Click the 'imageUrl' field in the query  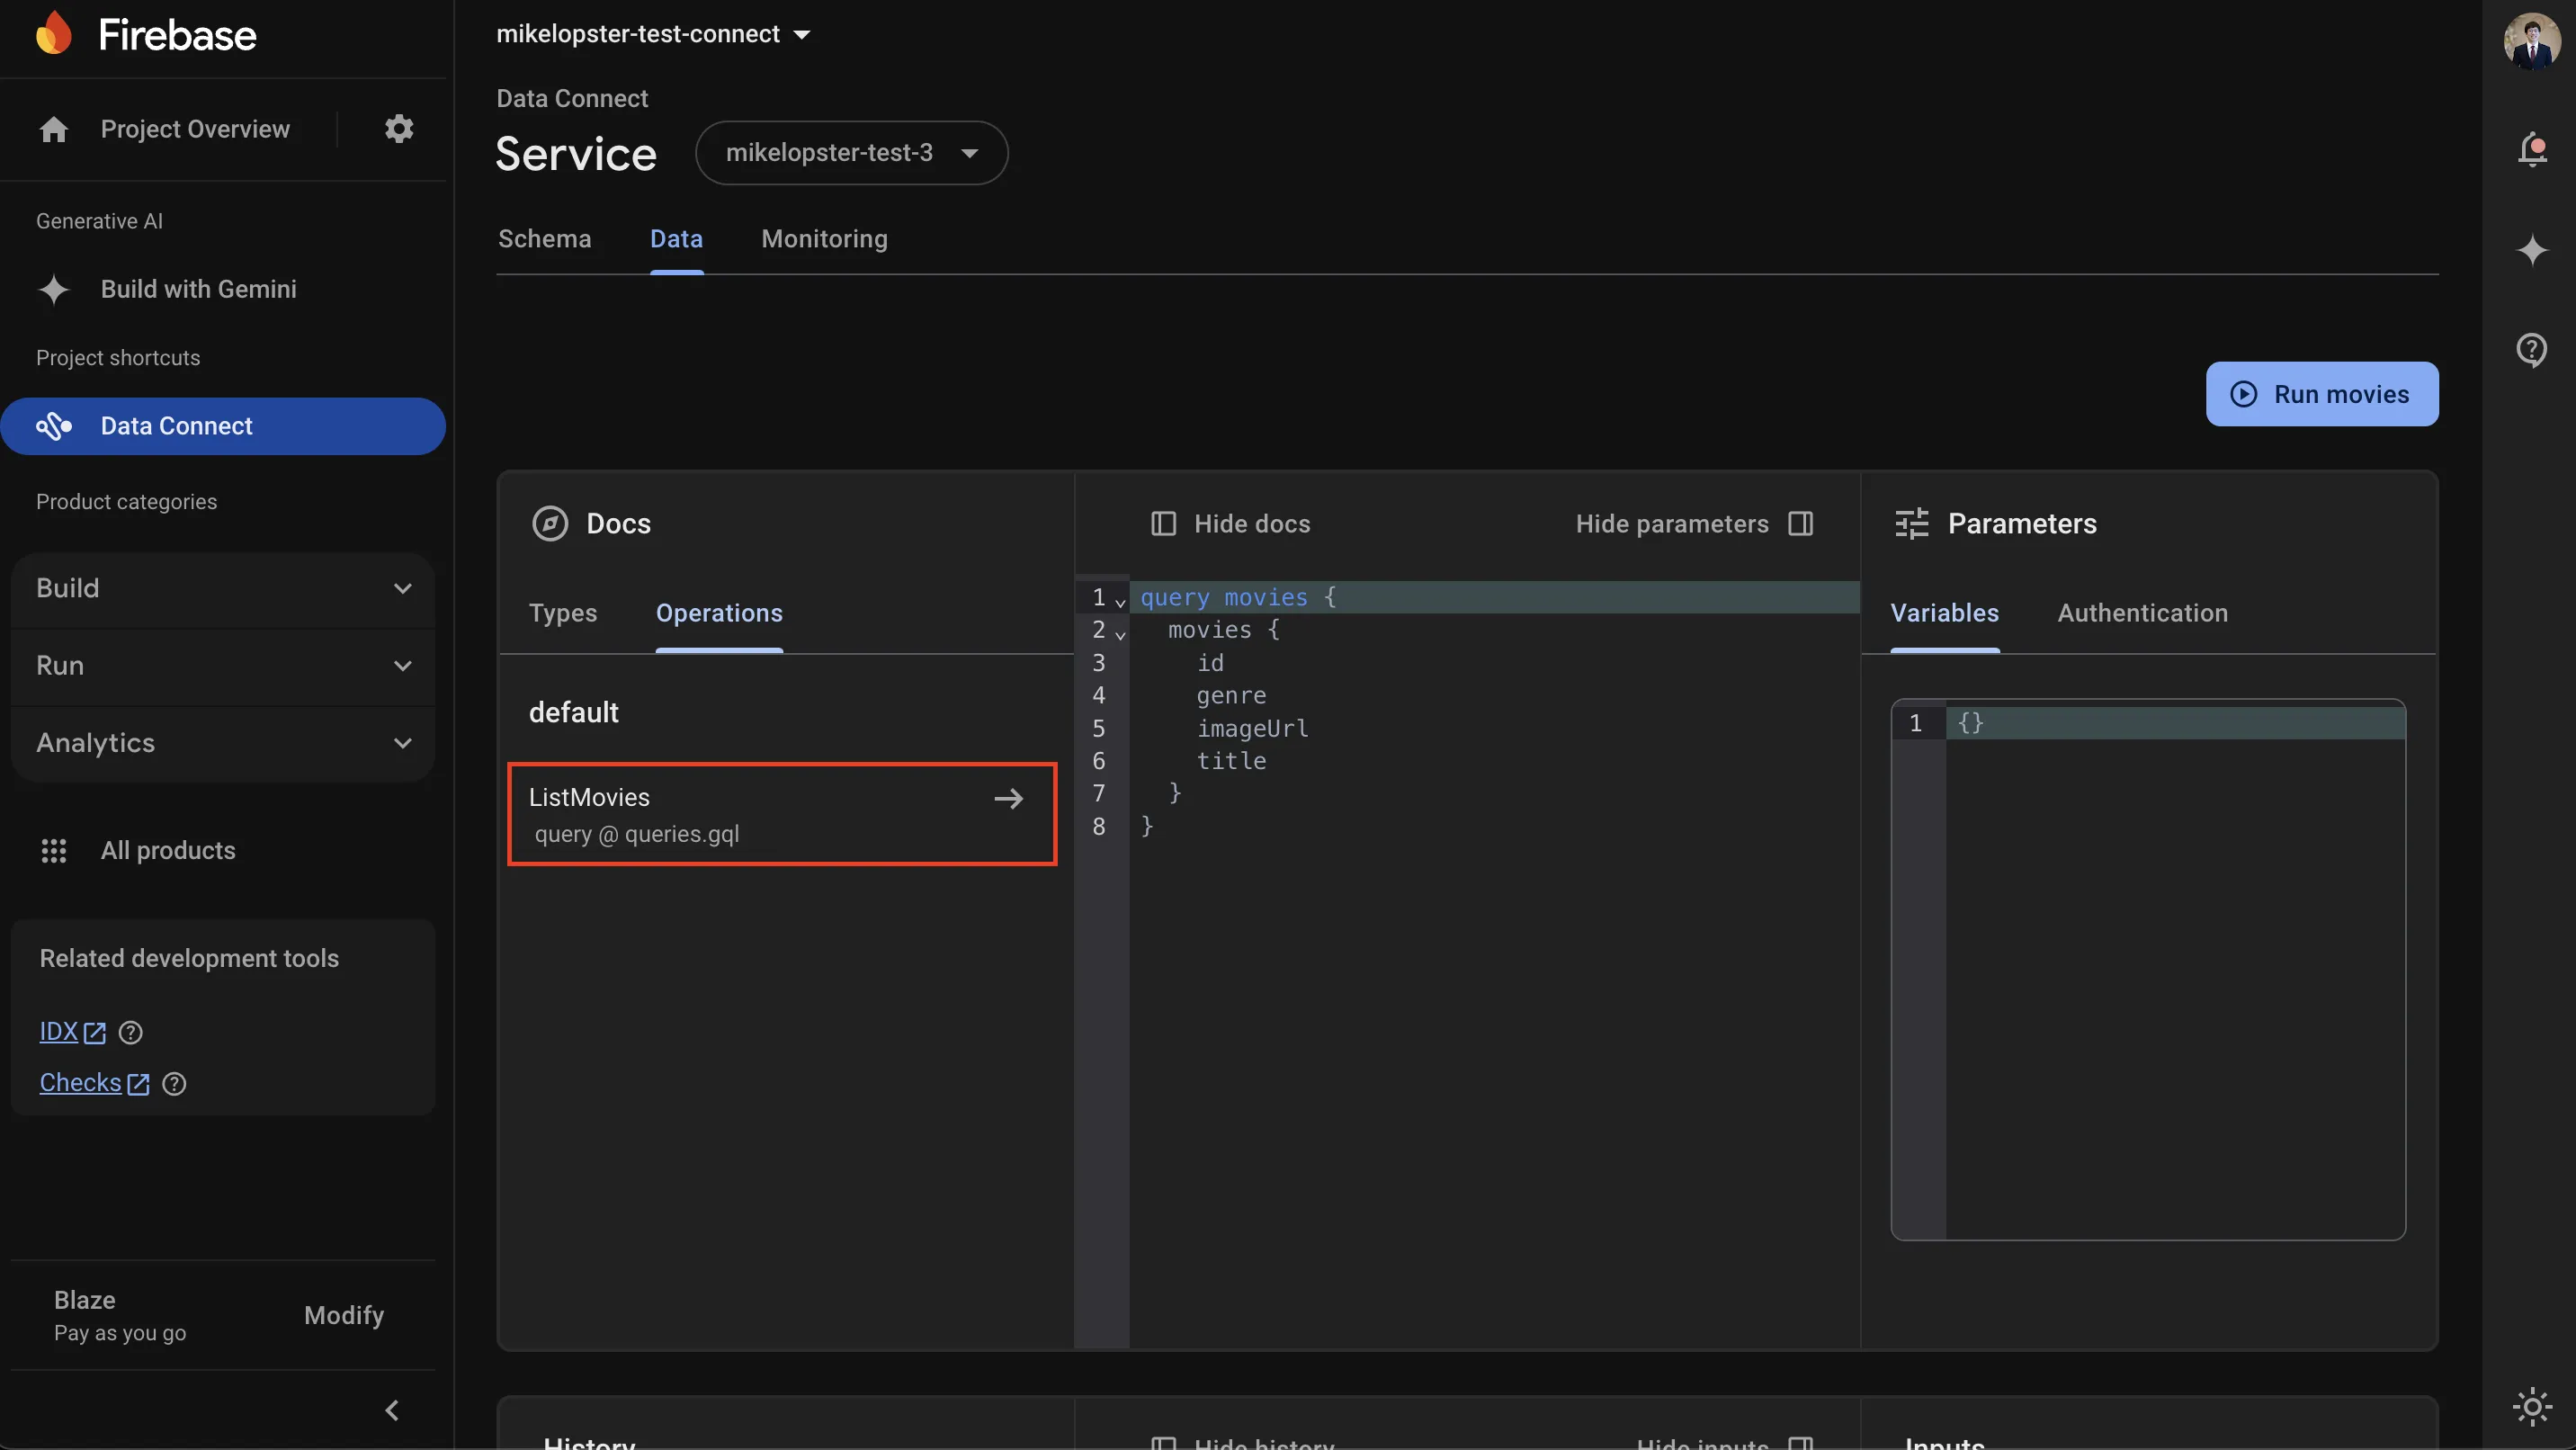(1252, 728)
